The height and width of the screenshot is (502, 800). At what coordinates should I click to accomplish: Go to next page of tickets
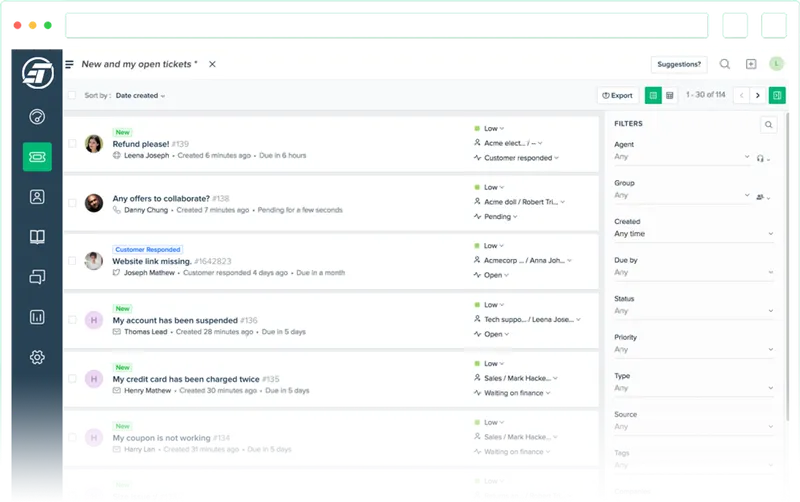(758, 95)
